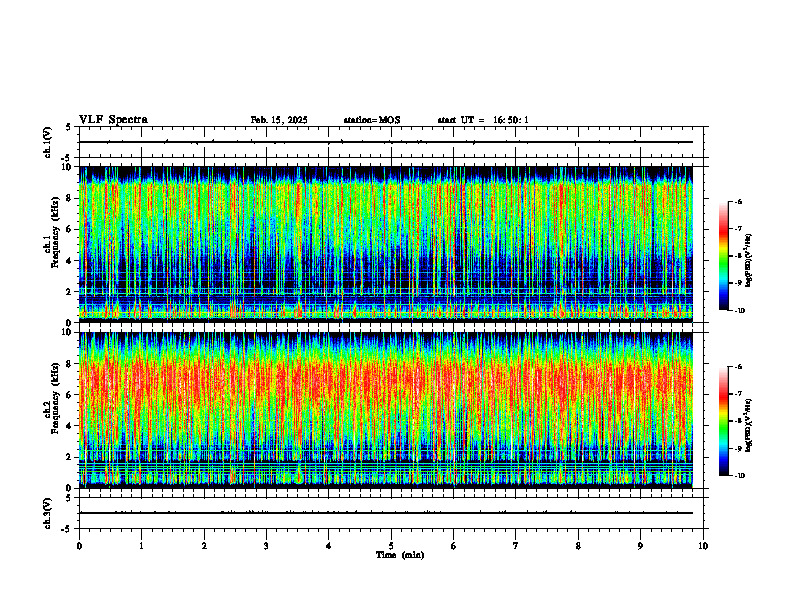Click the time axis tick label "3"
The height and width of the screenshot is (612, 792).
[266, 546]
